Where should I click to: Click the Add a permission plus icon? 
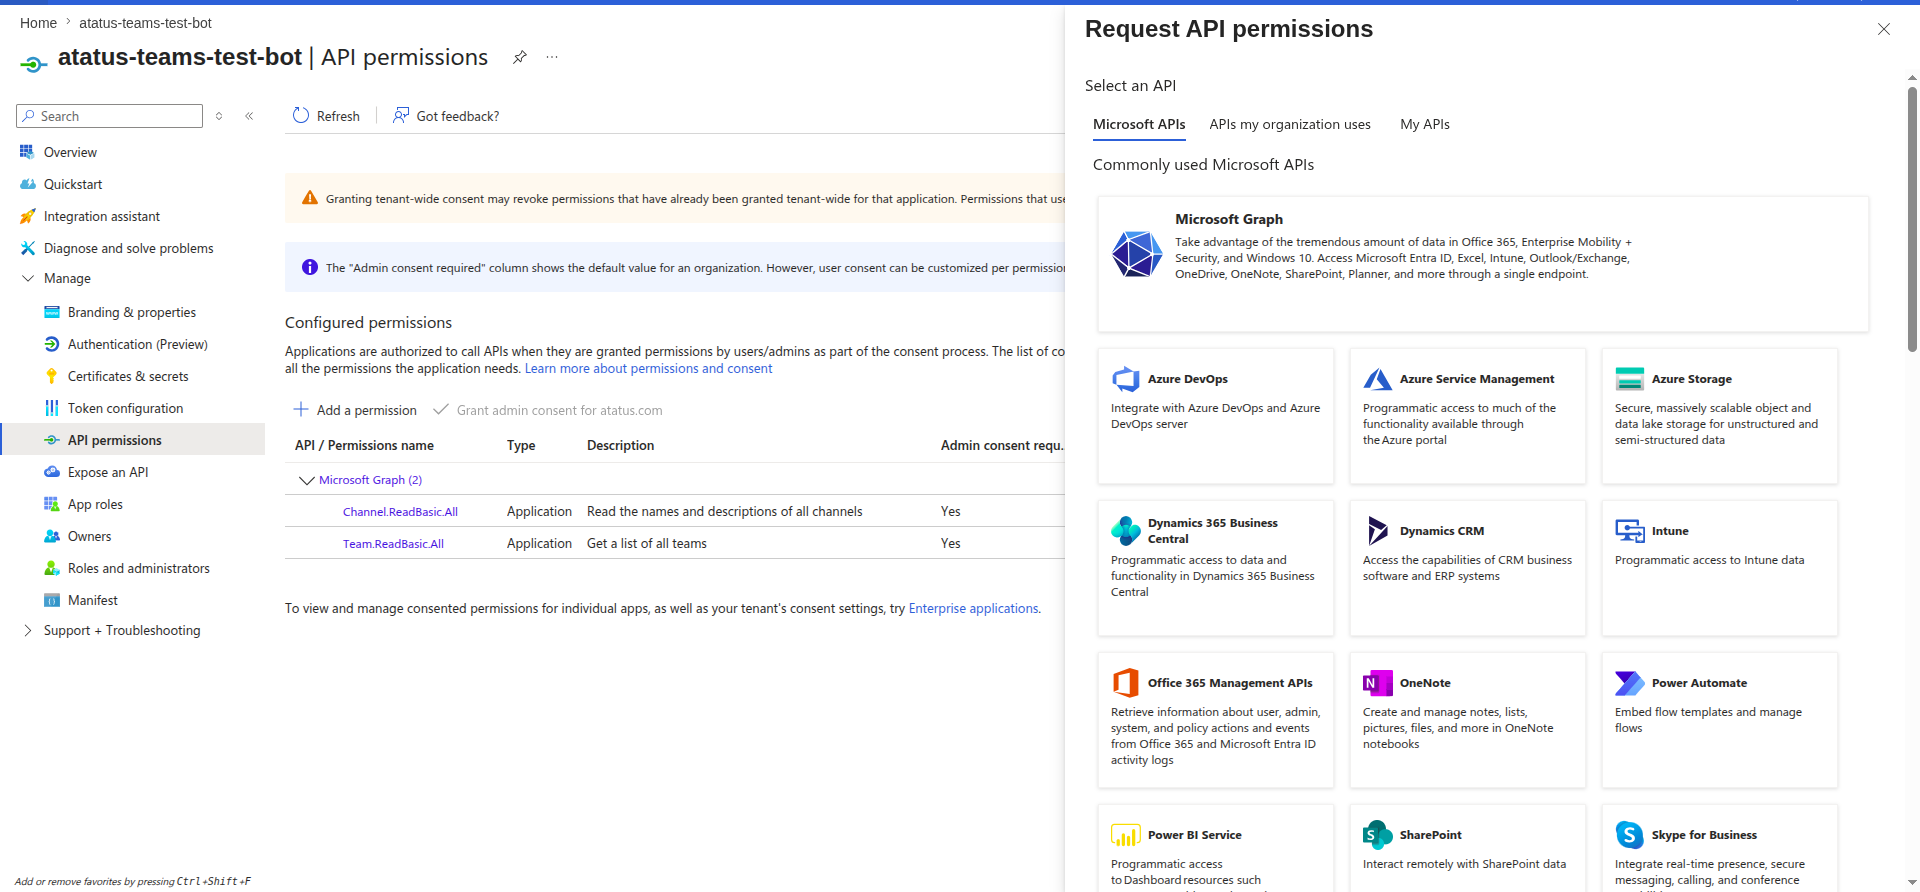pyautogui.click(x=301, y=409)
